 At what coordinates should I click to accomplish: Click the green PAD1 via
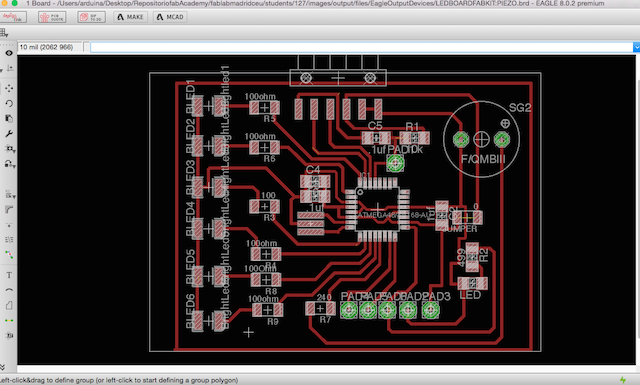coord(395,163)
